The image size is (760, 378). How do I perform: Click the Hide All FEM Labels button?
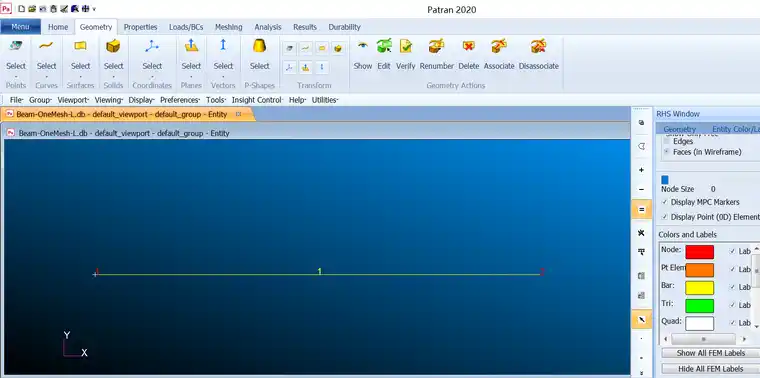tap(711, 369)
